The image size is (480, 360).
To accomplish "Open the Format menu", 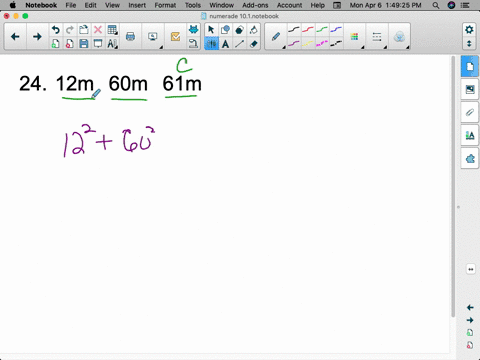I will (165, 5).
